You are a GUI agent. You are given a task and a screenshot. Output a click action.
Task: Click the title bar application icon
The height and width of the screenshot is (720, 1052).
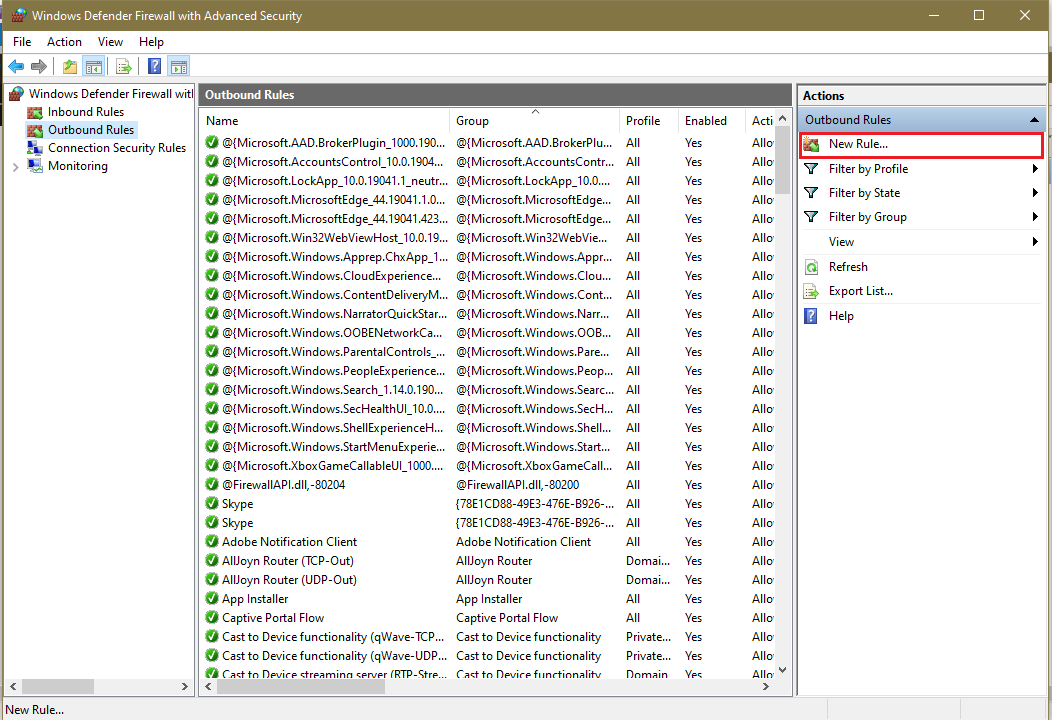pos(18,15)
